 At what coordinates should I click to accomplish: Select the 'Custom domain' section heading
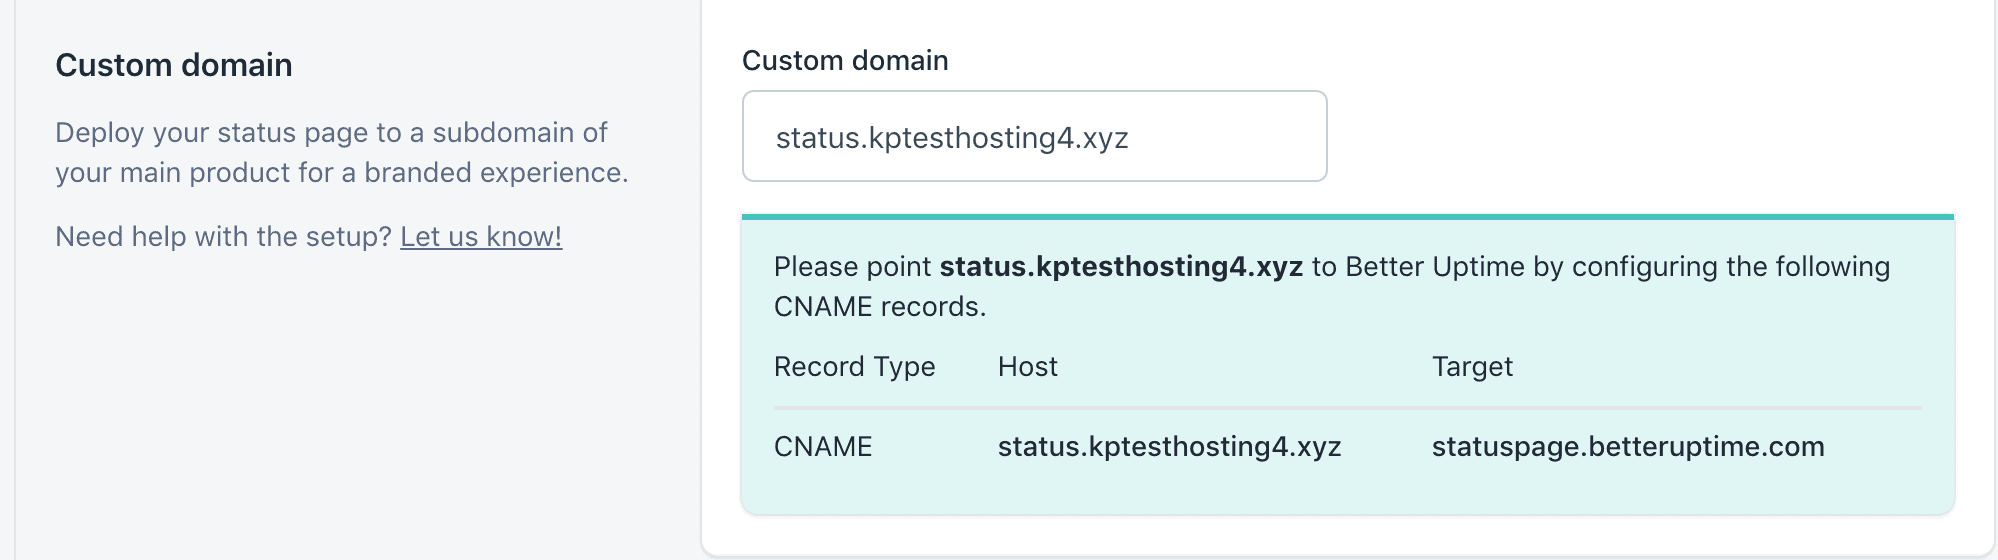174,65
